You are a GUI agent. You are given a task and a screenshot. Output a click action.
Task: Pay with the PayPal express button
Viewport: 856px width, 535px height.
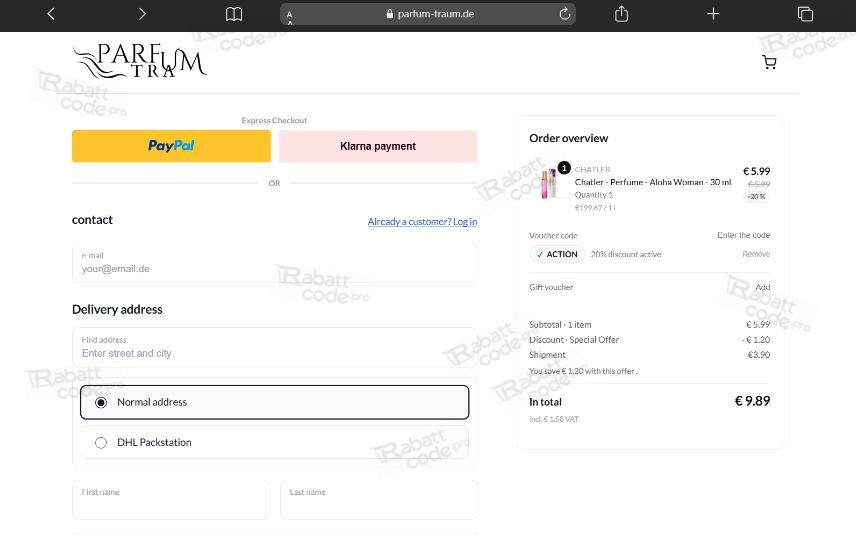pyautogui.click(x=171, y=146)
